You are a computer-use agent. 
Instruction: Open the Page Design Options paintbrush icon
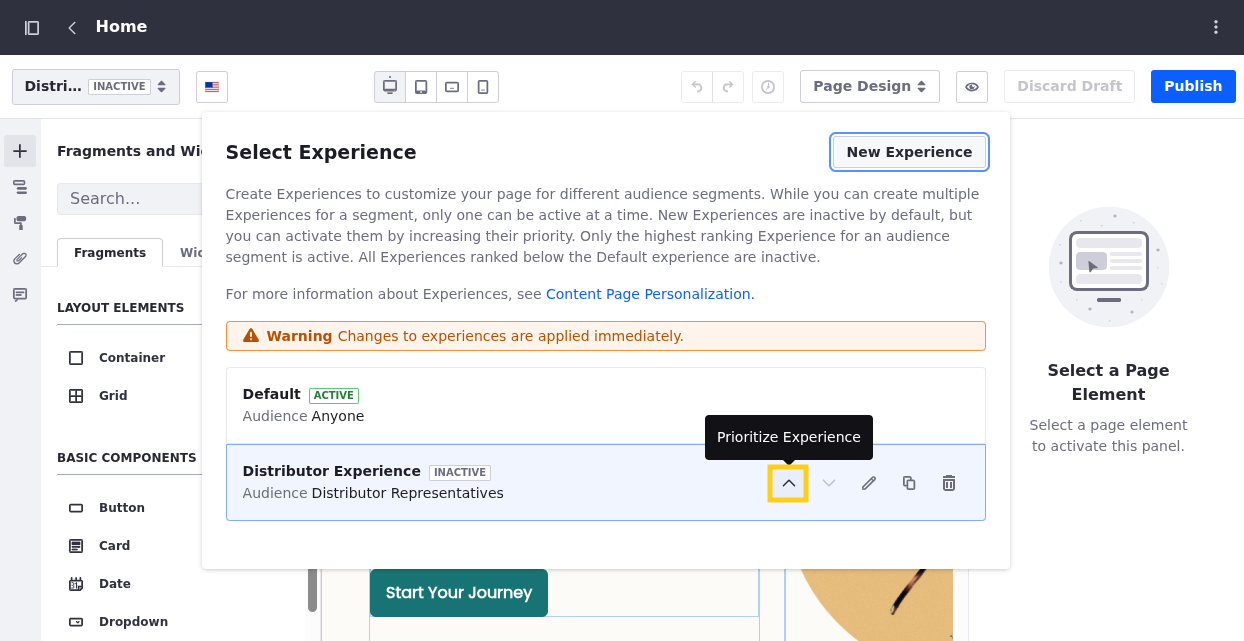20,223
